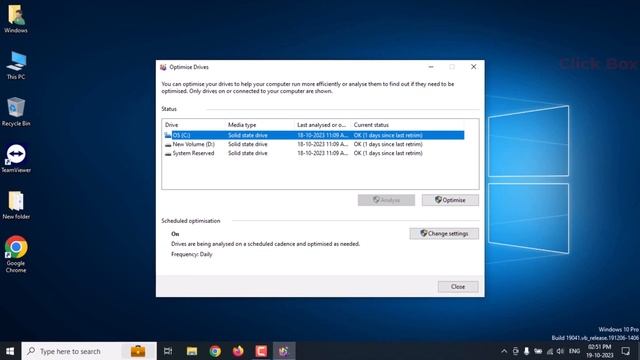Screen dimensions: 640x360
Task: Open the notification center icon
Action: coord(625,351)
